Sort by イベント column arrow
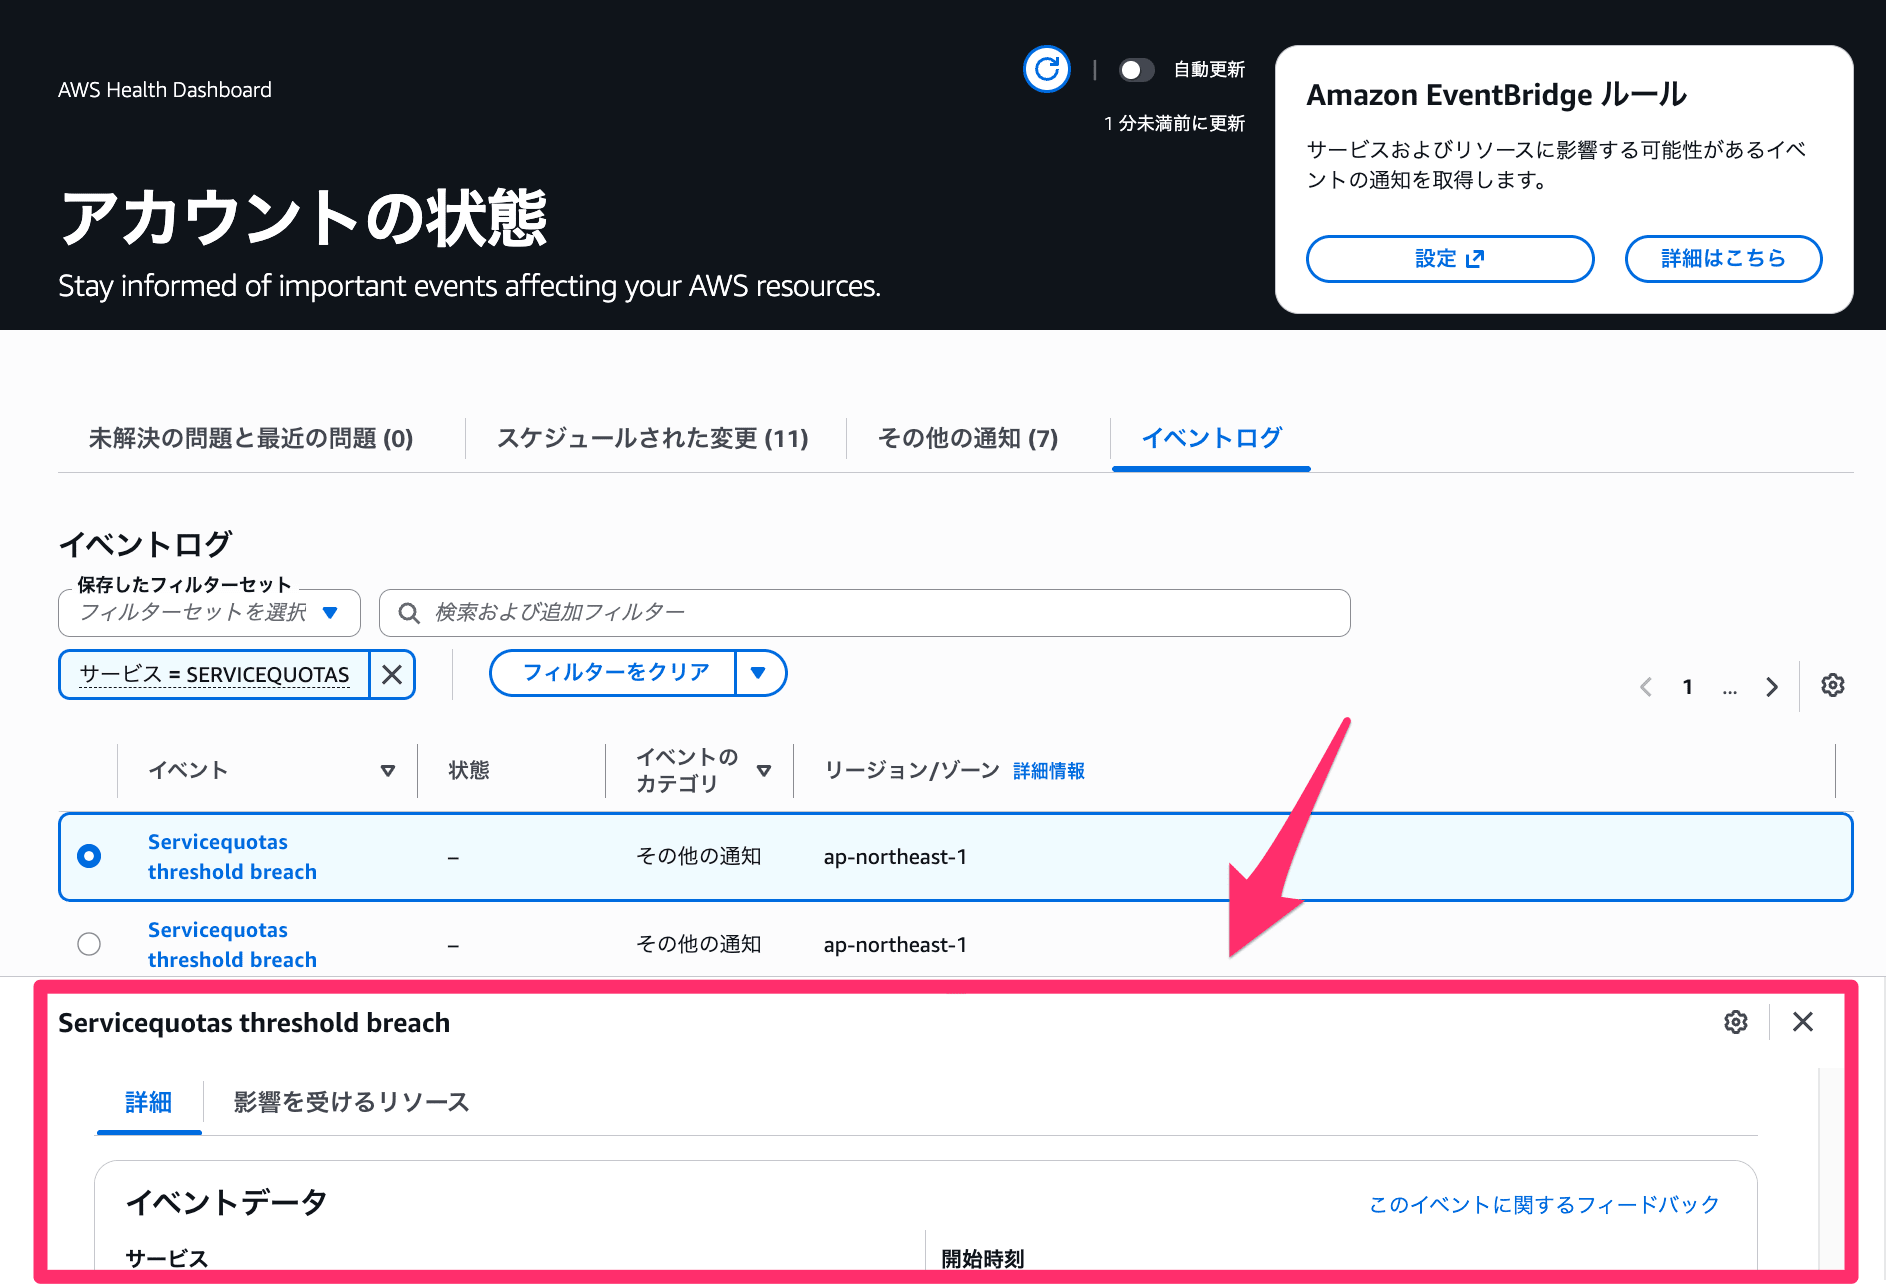 tap(388, 770)
